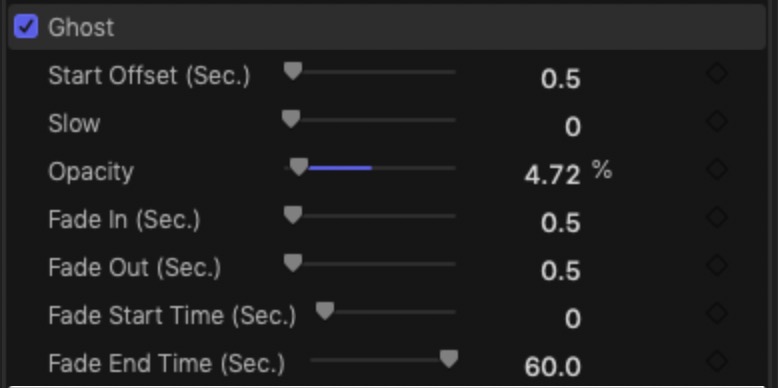Add keyframe for Fade End Time
This screenshot has height=388, width=778.
[717, 361]
